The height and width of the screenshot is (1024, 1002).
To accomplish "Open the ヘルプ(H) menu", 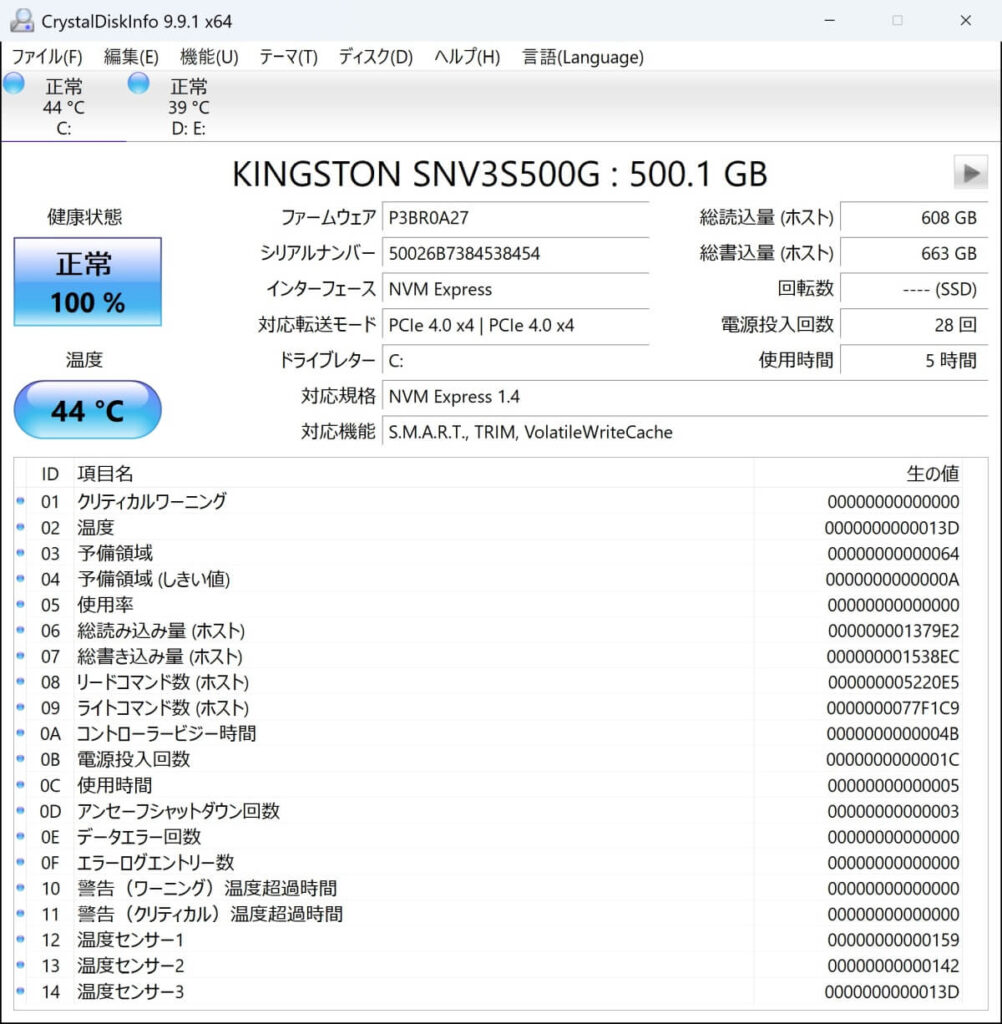I will point(467,57).
